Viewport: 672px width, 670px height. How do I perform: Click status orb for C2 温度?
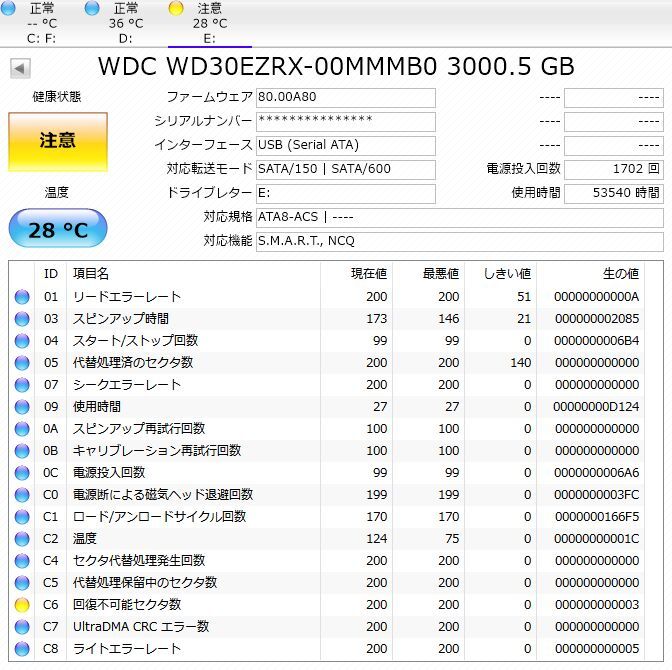click(x=22, y=539)
